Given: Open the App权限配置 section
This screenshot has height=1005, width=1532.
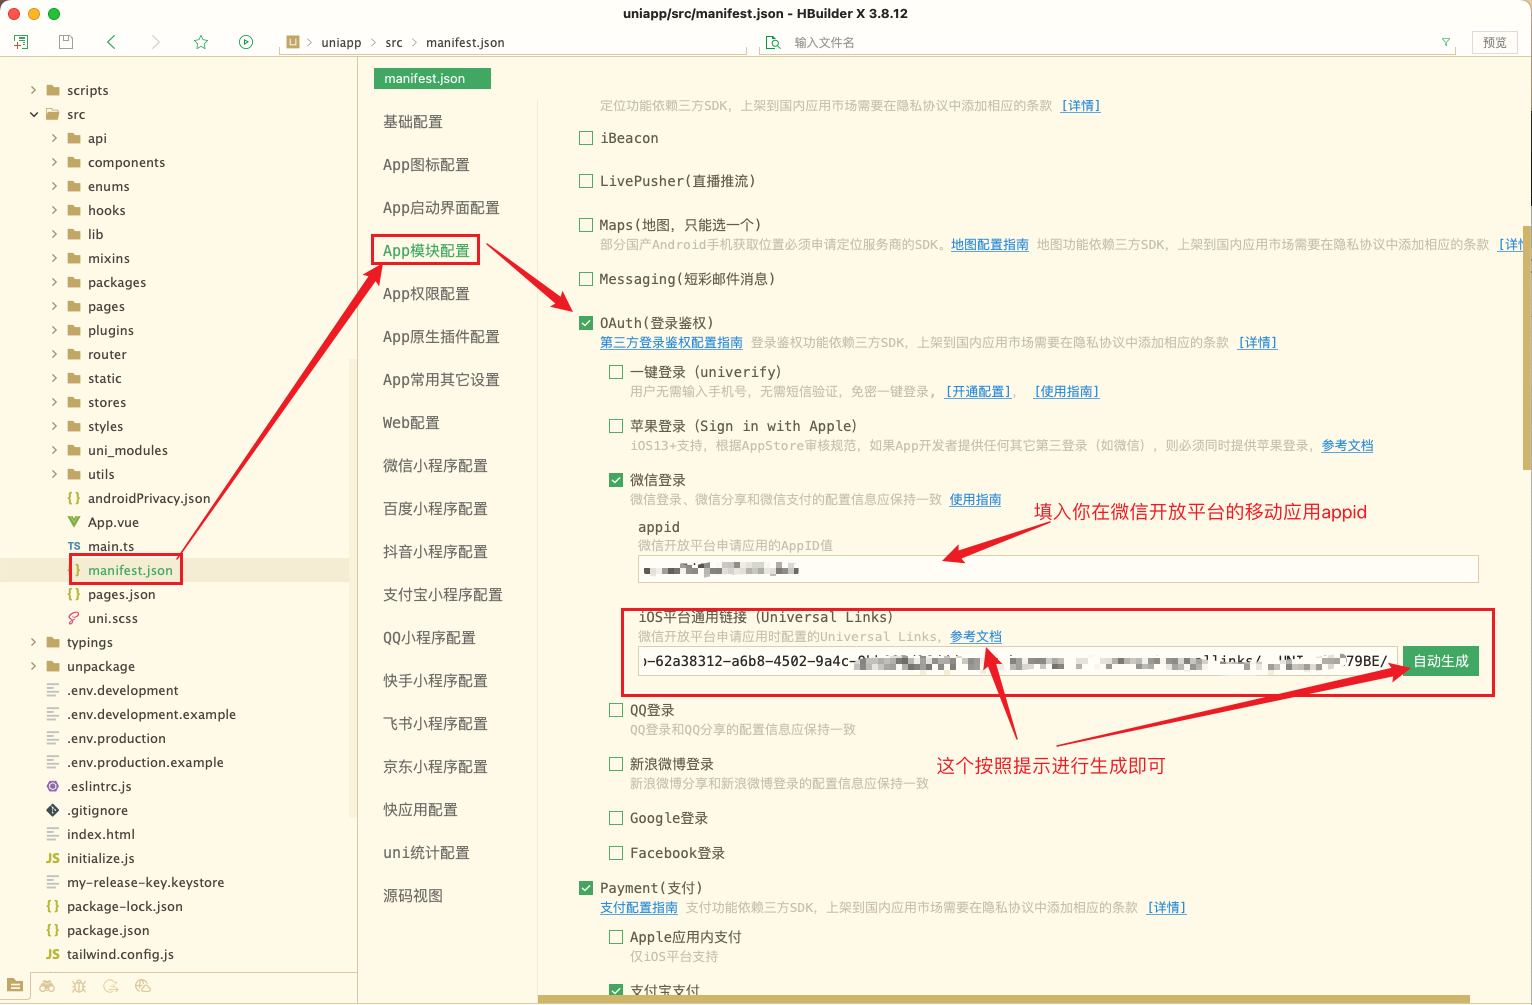Looking at the screenshot, I should 426,293.
